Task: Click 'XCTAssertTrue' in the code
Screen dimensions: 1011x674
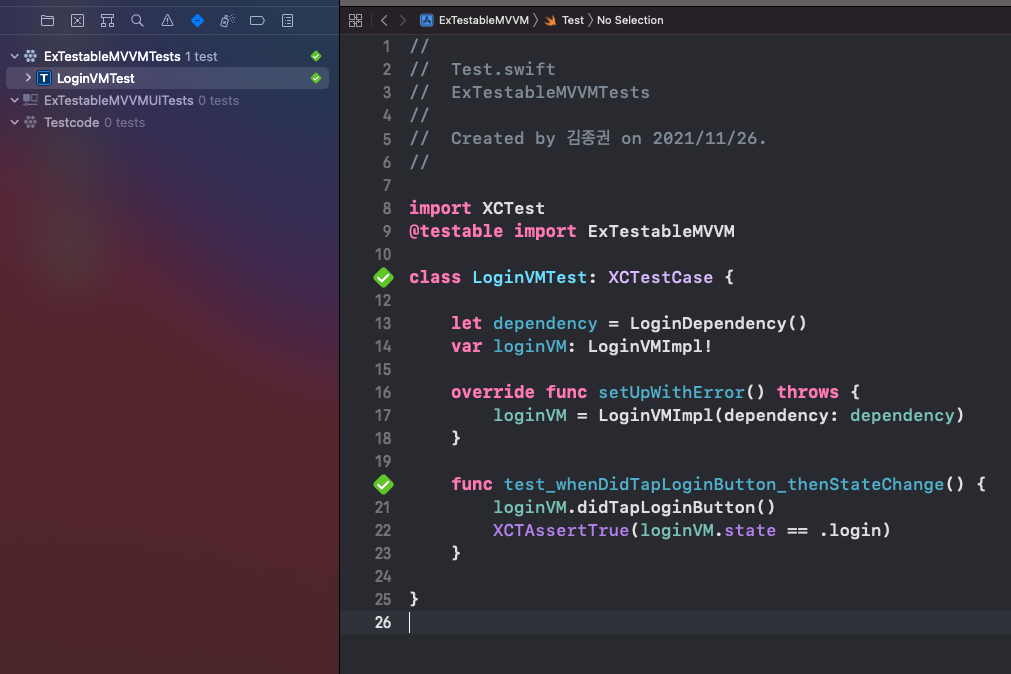Action: [561, 530]
